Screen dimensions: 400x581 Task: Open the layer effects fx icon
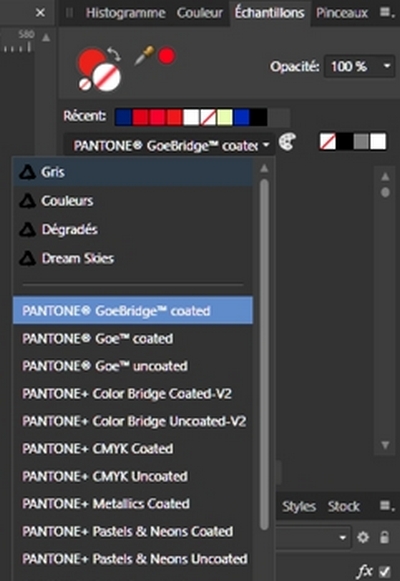click(x=365, y=571)
